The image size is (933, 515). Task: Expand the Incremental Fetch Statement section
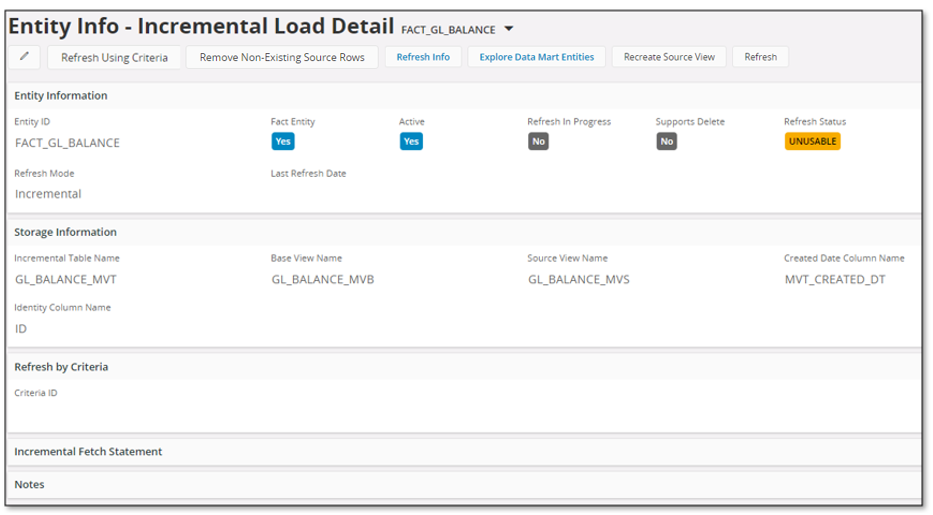point(88,452)
